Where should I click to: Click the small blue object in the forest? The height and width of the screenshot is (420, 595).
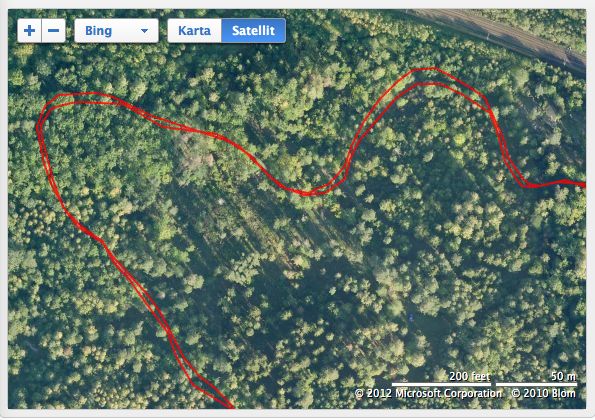[411, 318]
